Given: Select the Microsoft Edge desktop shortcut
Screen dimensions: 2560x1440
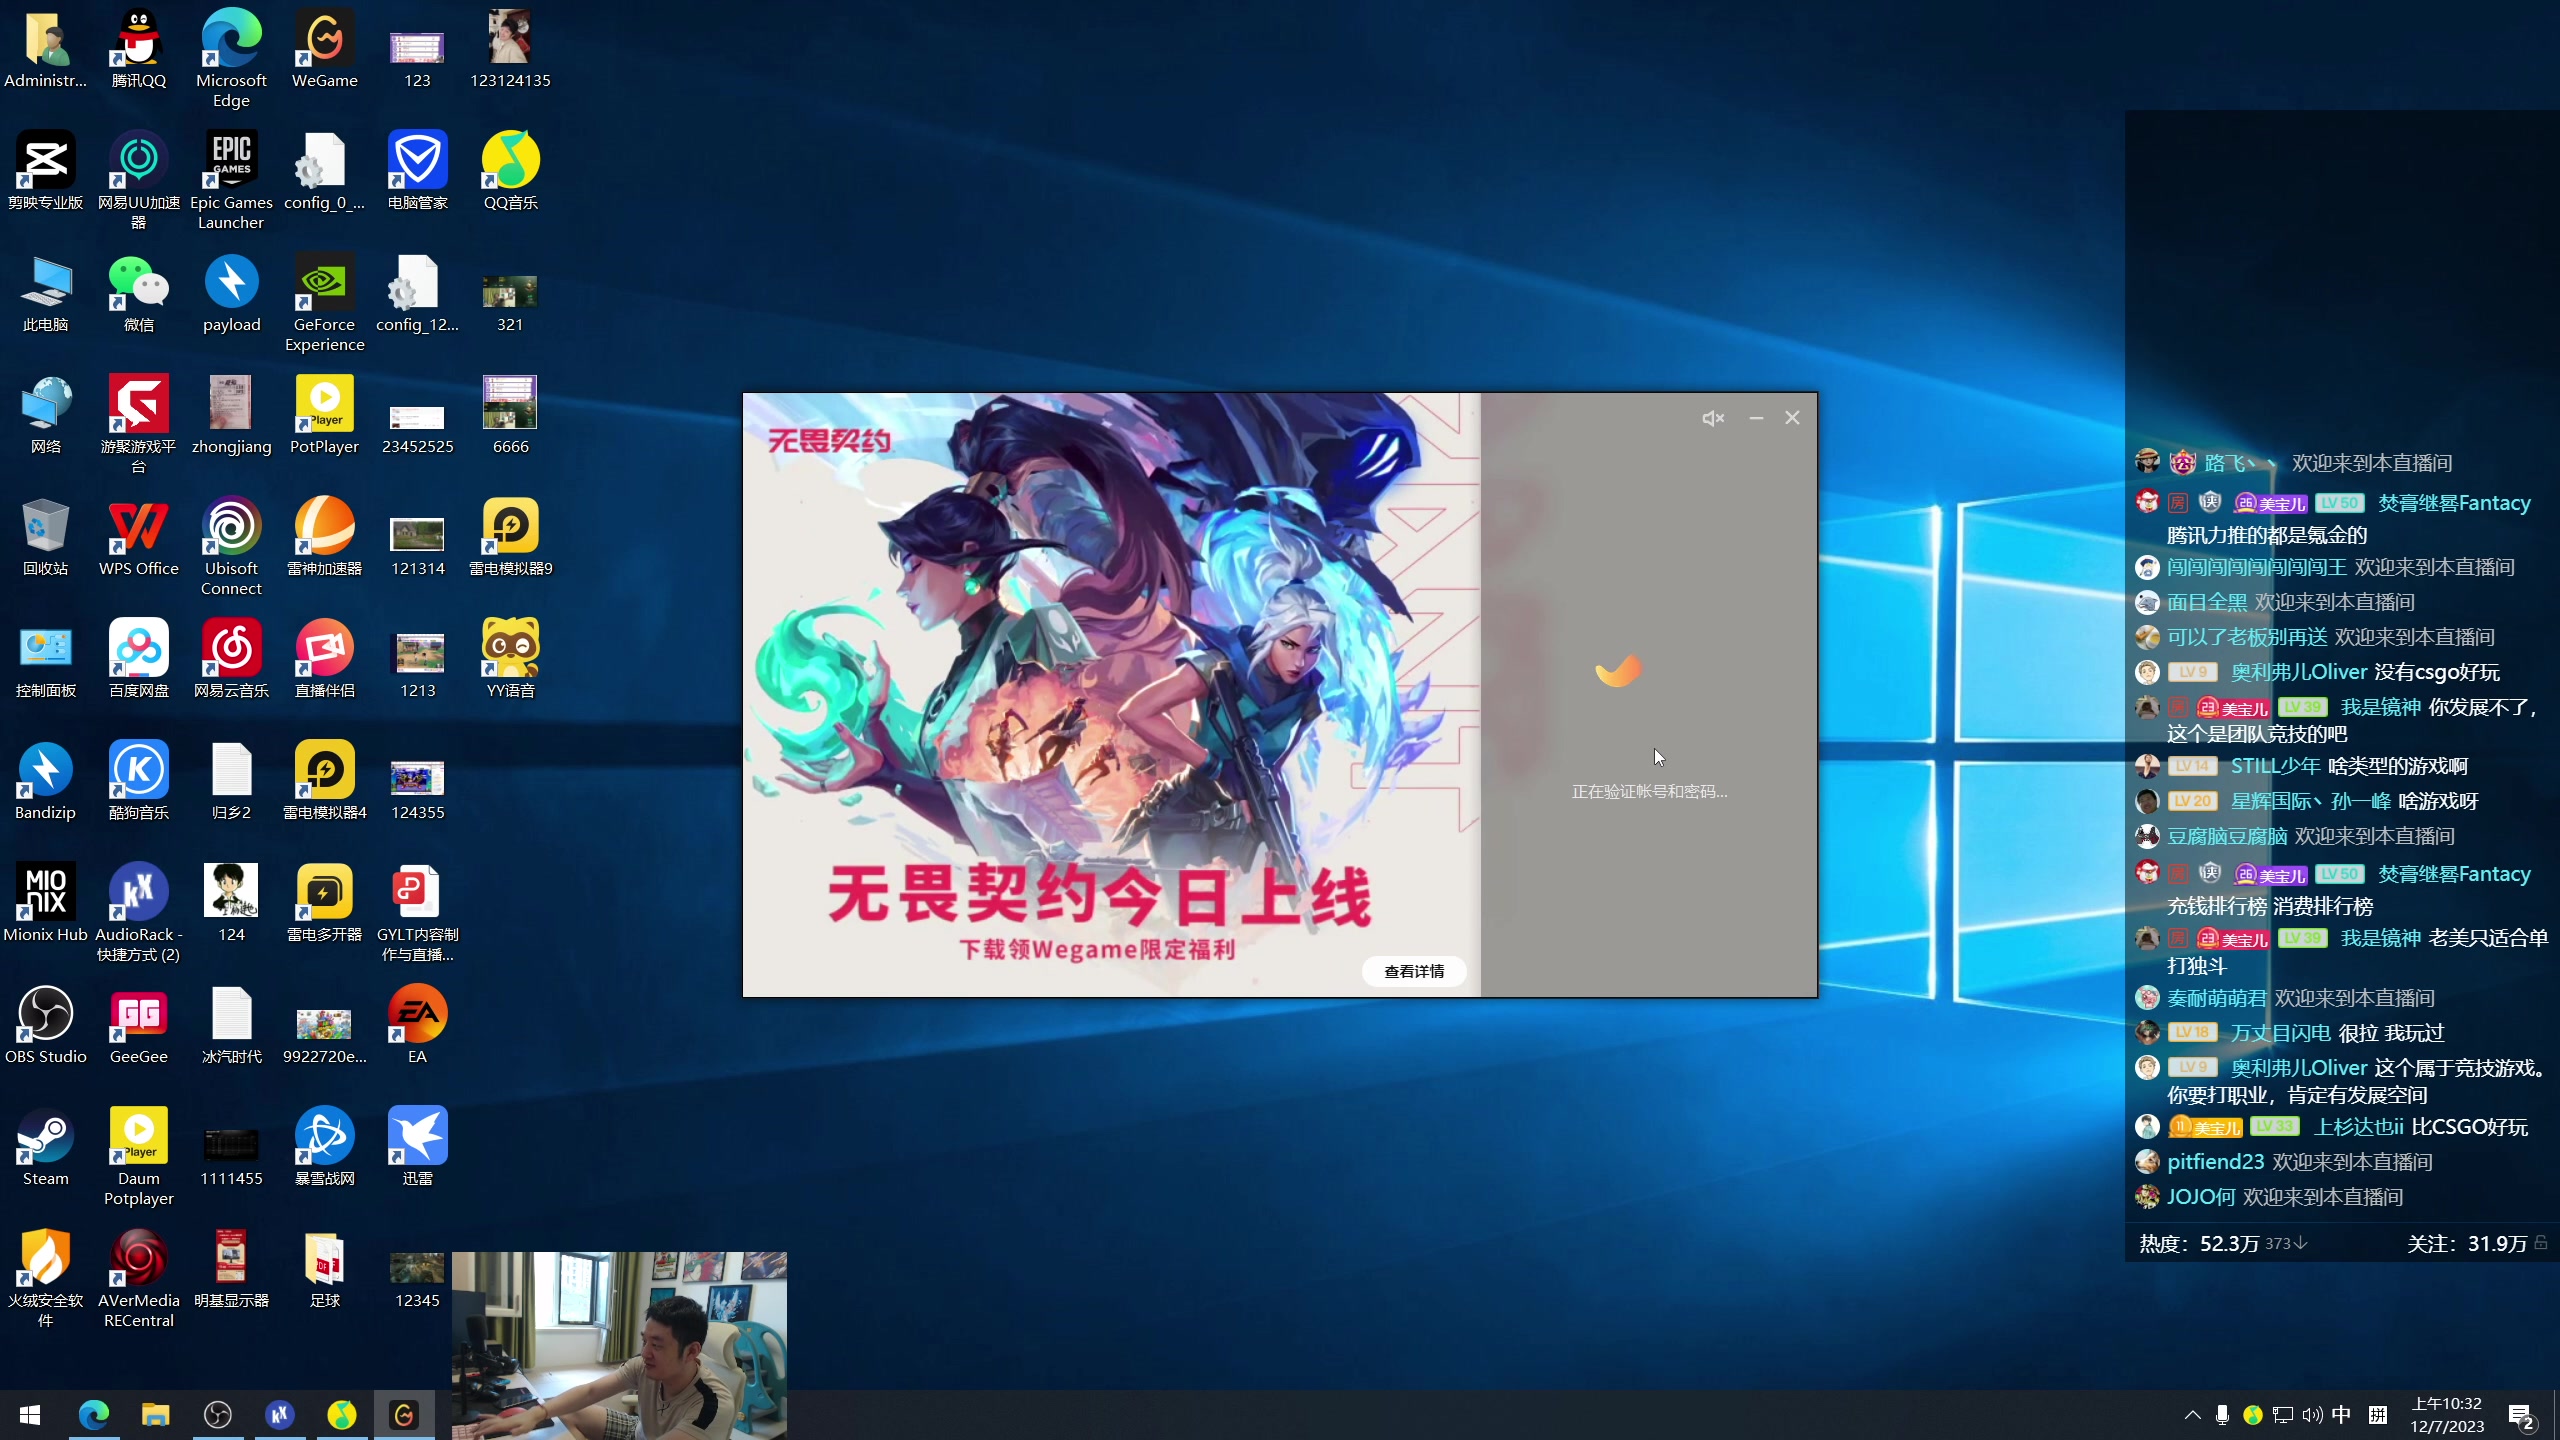Looking at the screenshot, I should (231, 58).
